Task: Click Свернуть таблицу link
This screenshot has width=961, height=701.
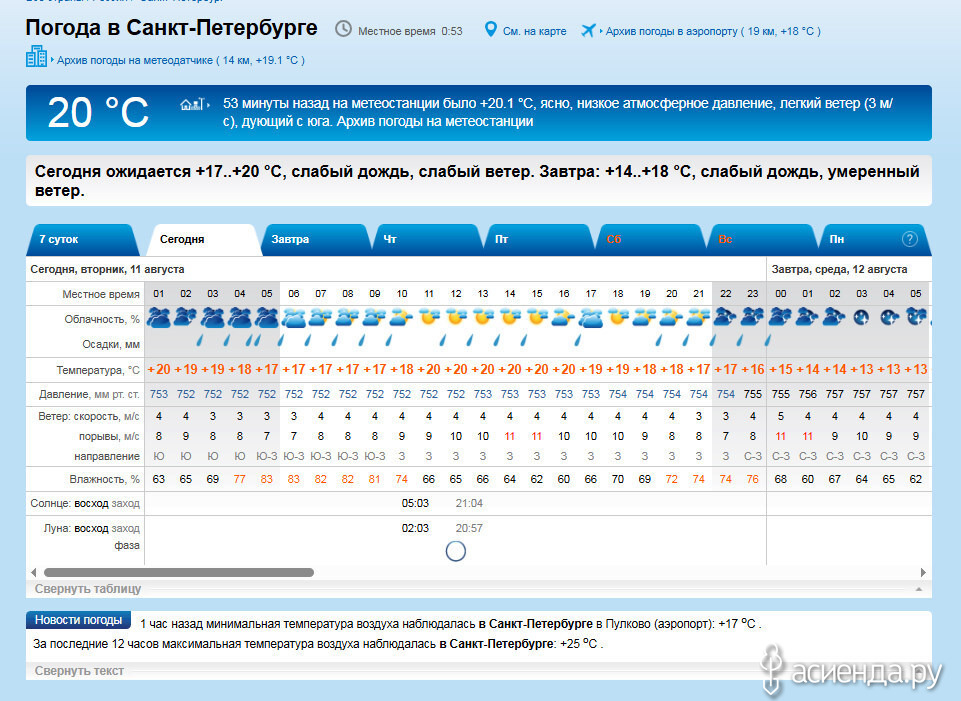Action: 88,589
